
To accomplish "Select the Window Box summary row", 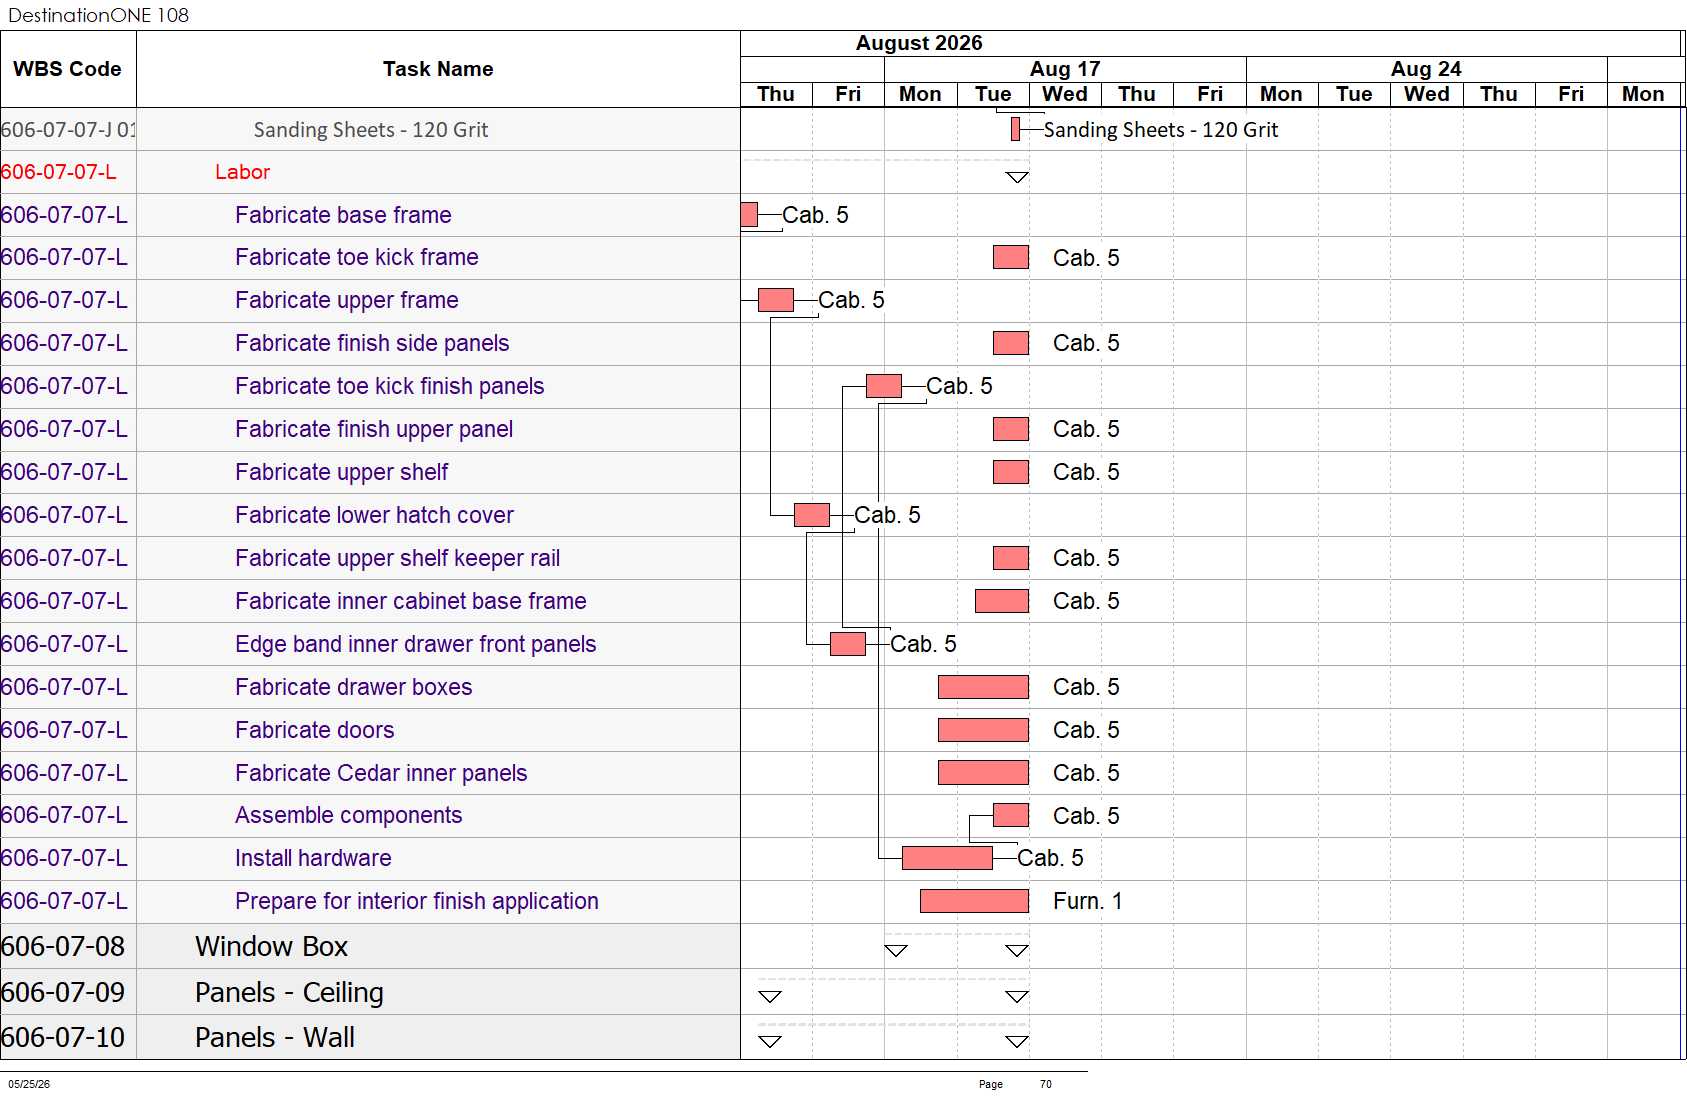I will (x=271, y=946).
